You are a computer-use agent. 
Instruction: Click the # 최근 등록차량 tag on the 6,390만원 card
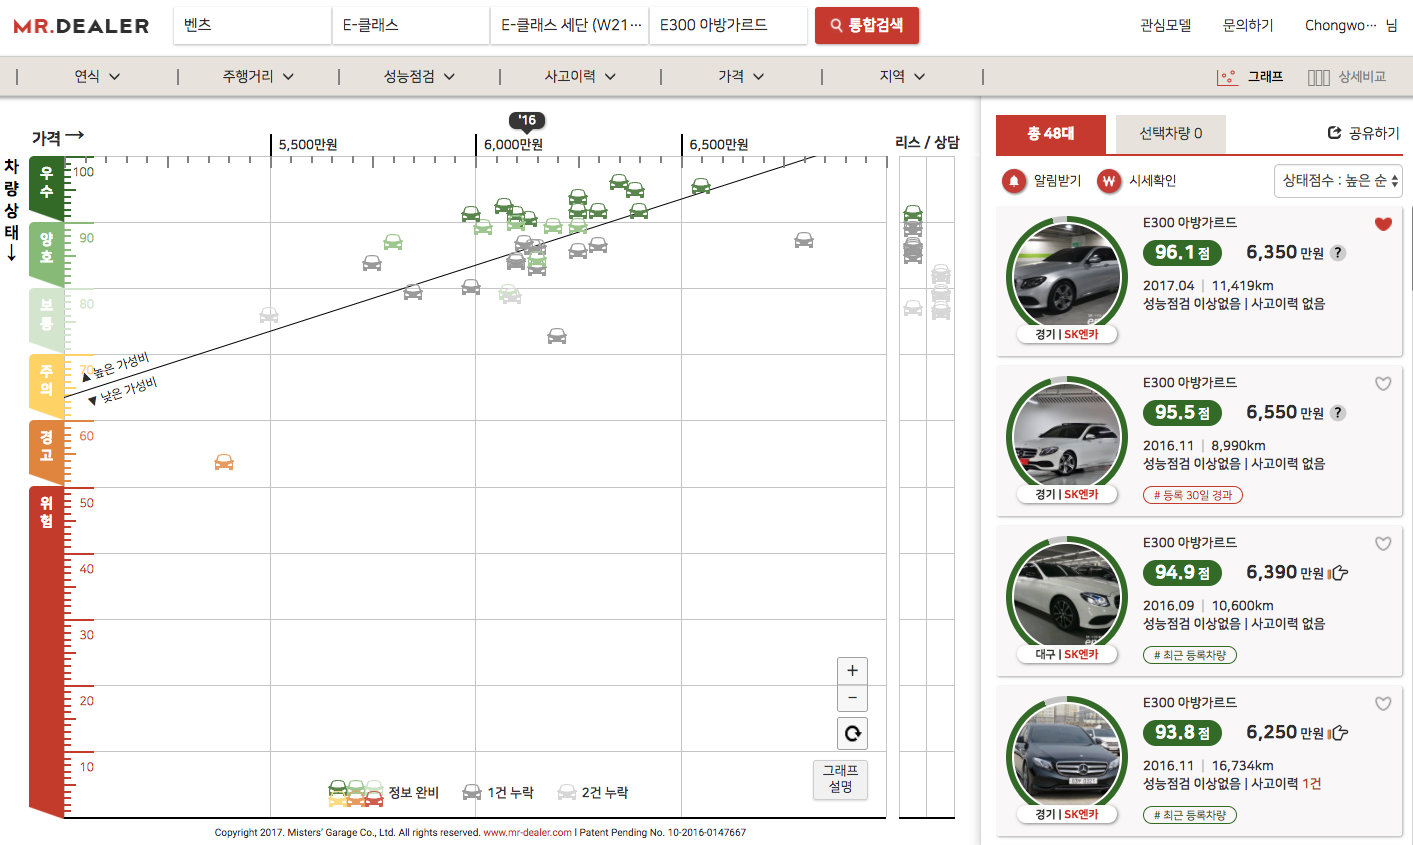click(x=1190, y=655)
